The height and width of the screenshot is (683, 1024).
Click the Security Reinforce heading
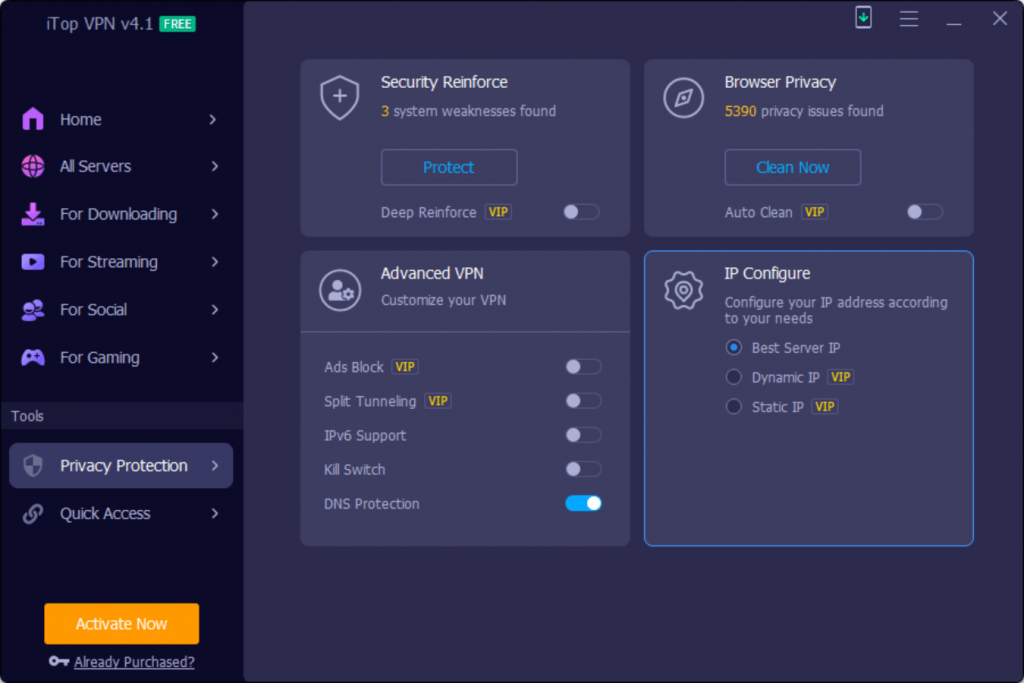444,82
